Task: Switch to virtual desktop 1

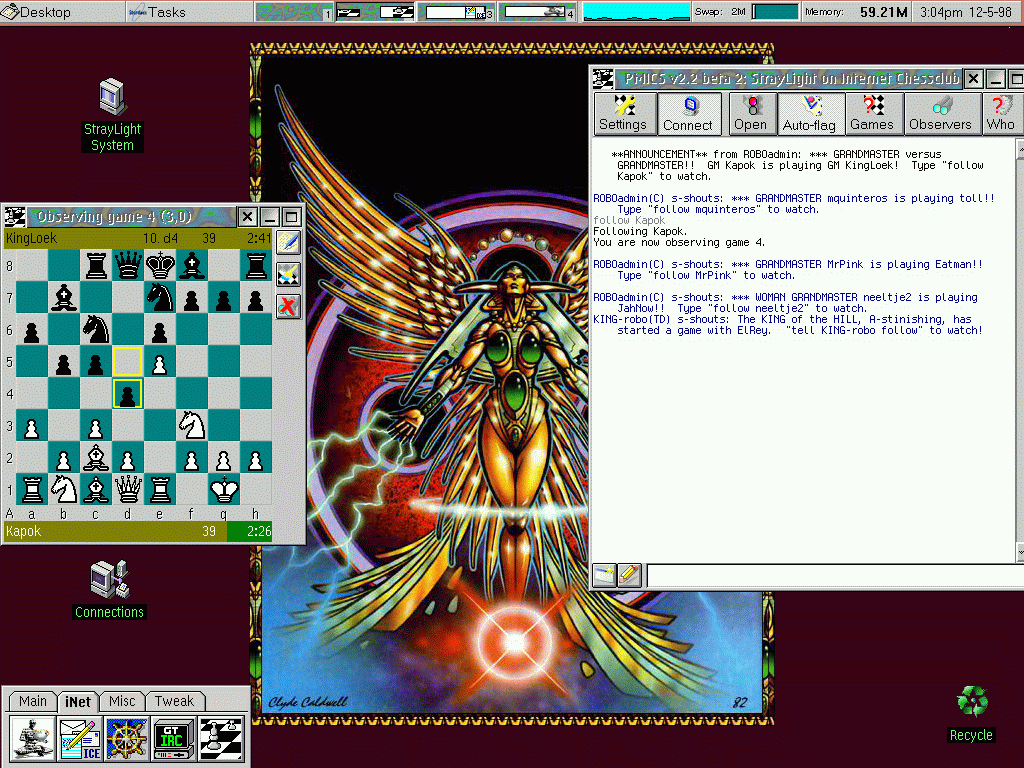Action: pyautogui.click(x=295, y=12)
